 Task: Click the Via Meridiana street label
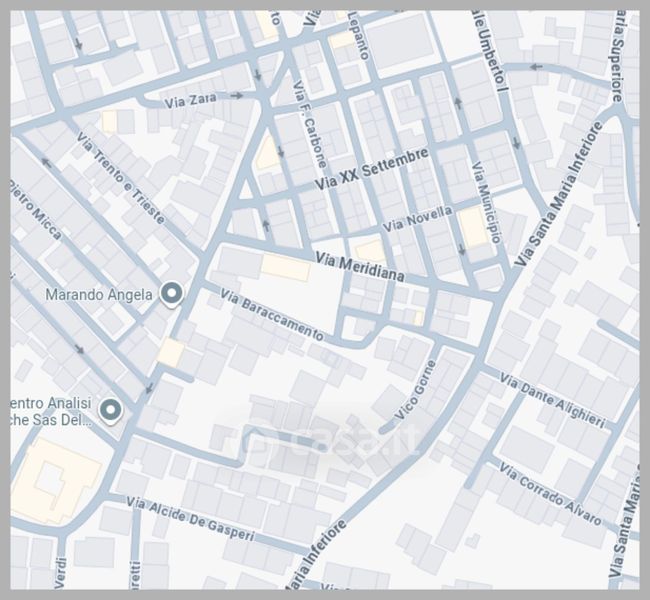click(x=360, y=266)
